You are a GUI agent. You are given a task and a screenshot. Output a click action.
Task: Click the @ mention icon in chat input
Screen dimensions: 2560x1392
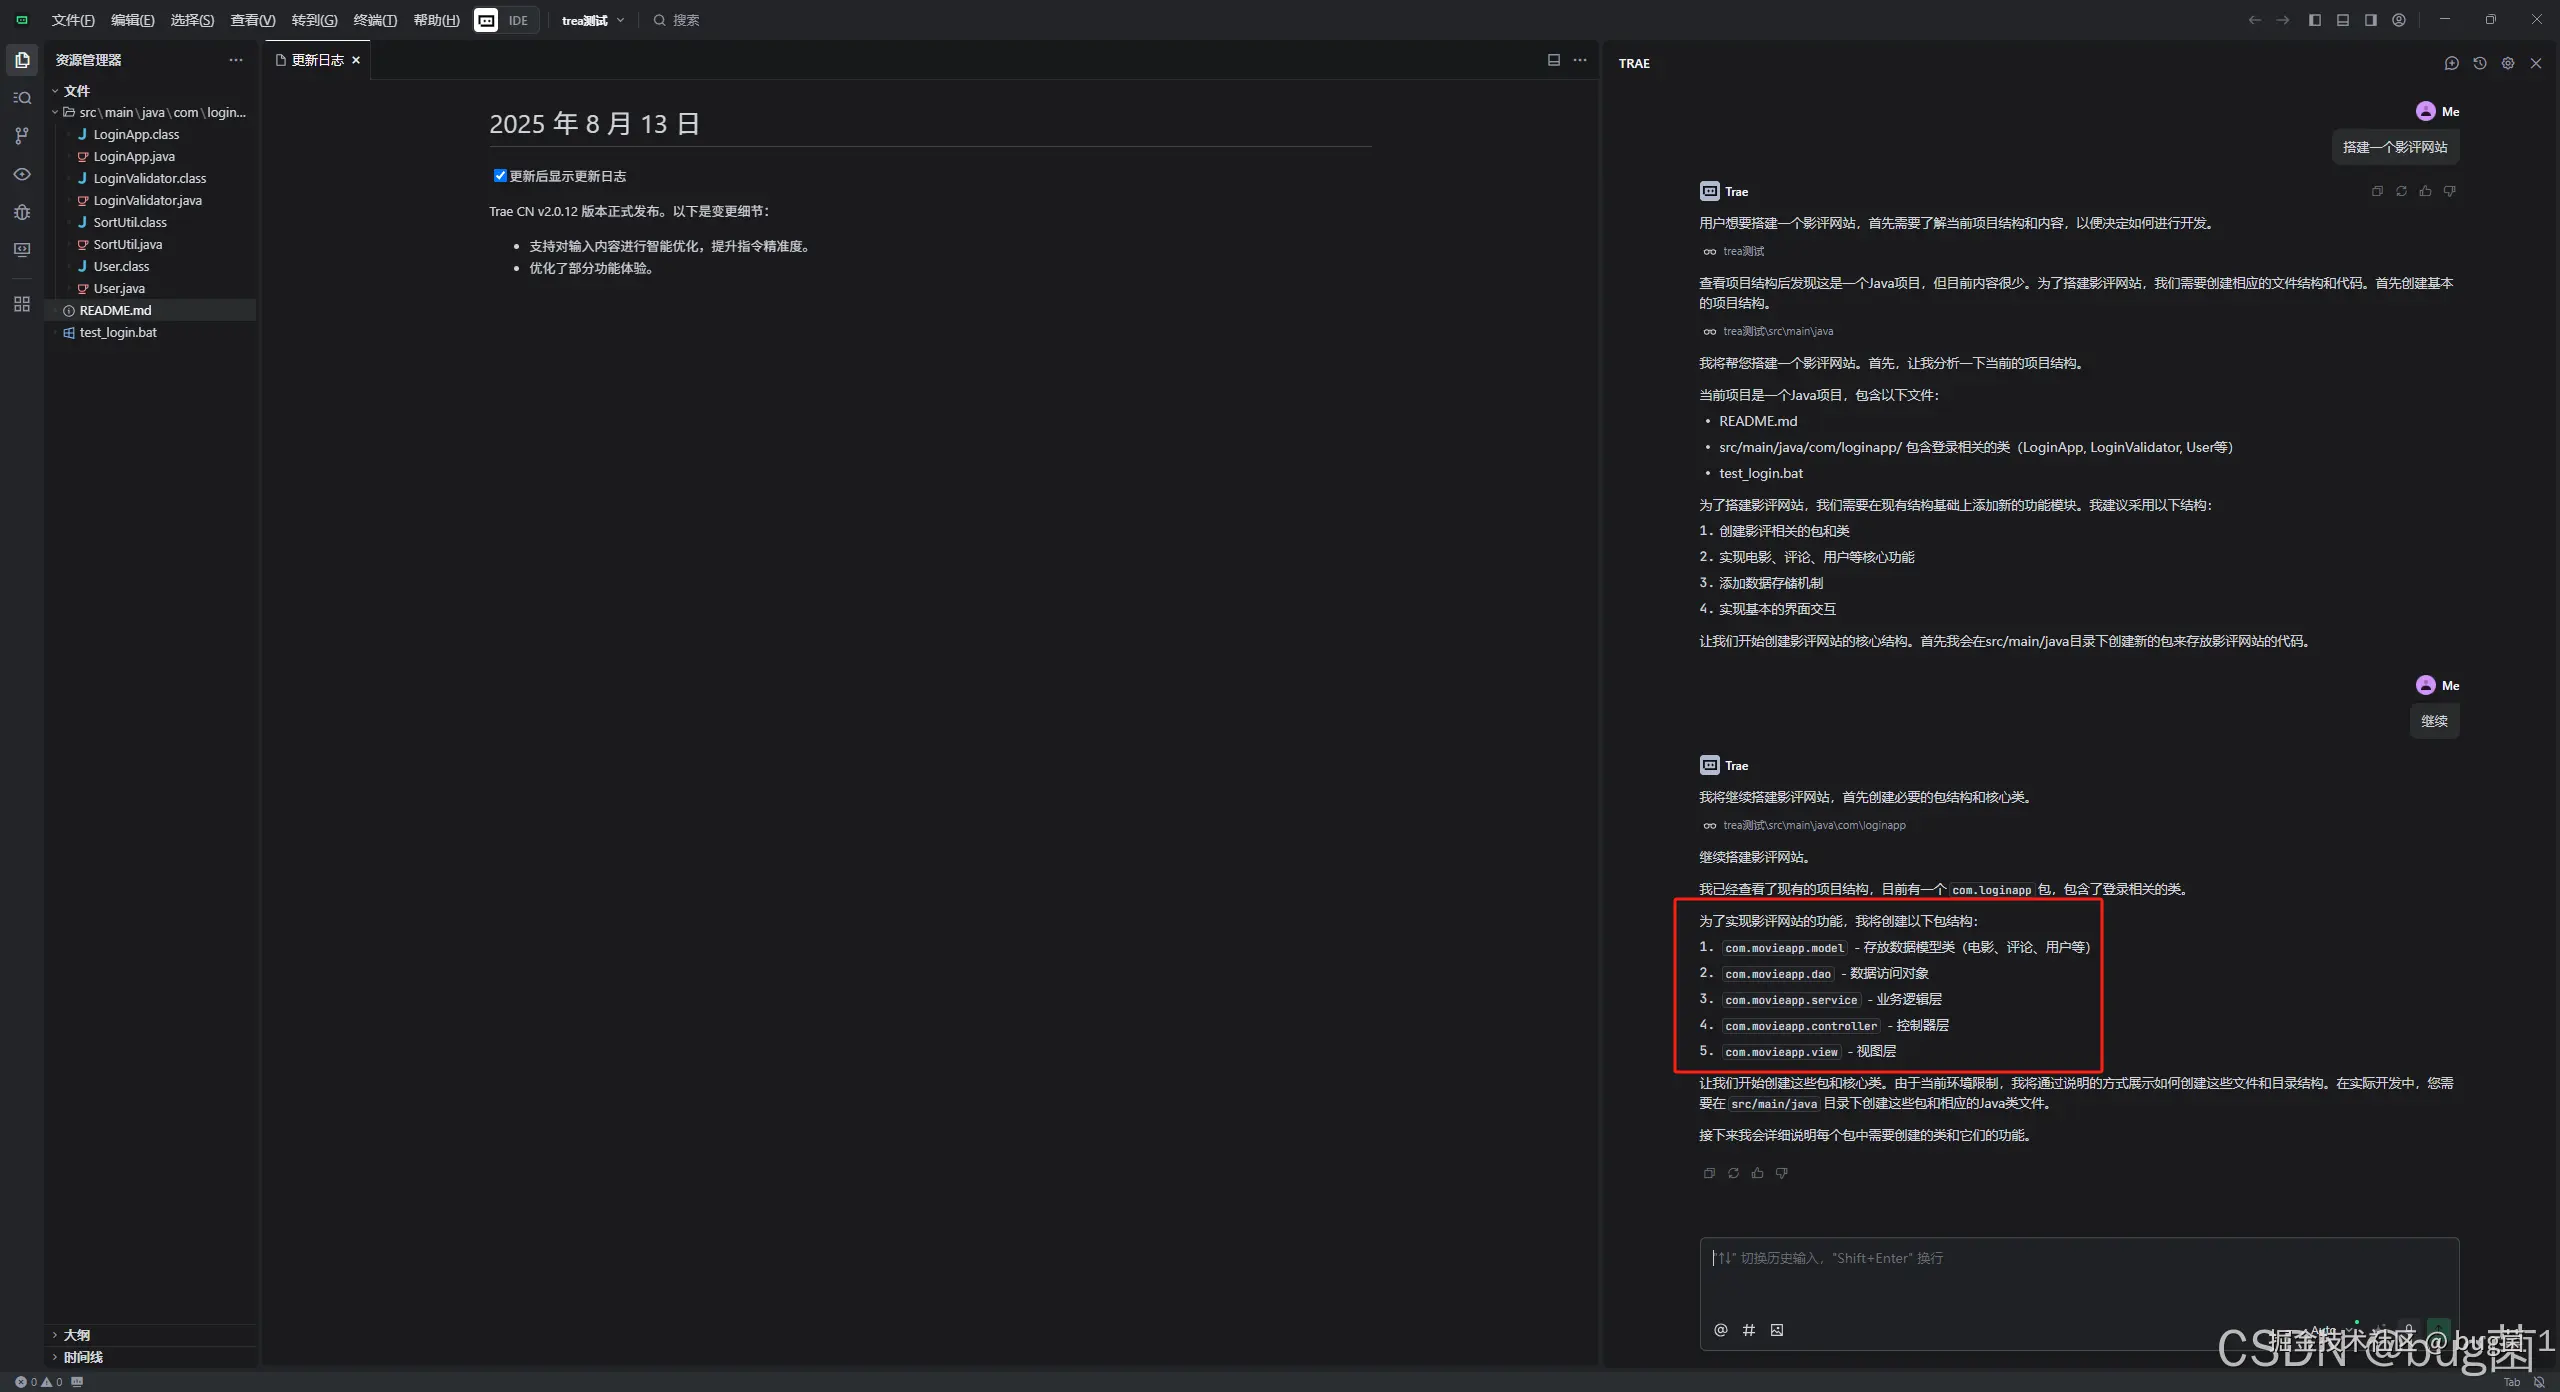(1720, 1330)
